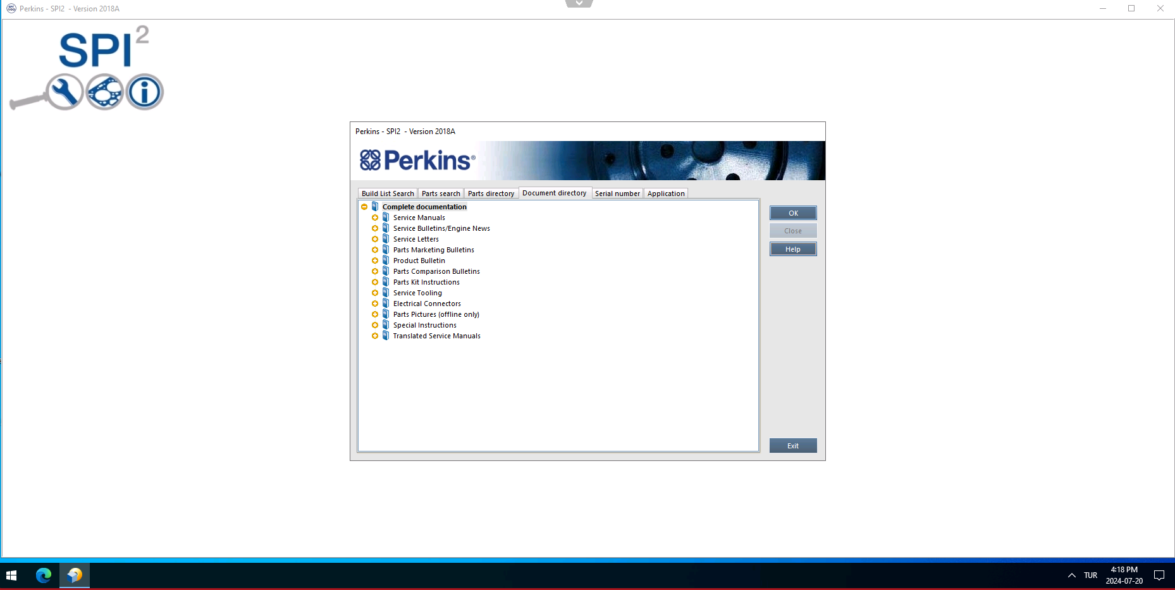The image size is (1175, 590).
Task: Select the Special Instructions label
Action: pos(425,325)
